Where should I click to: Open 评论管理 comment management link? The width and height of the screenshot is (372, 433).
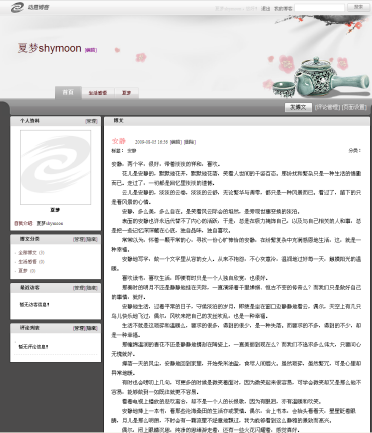click(327, 107)
